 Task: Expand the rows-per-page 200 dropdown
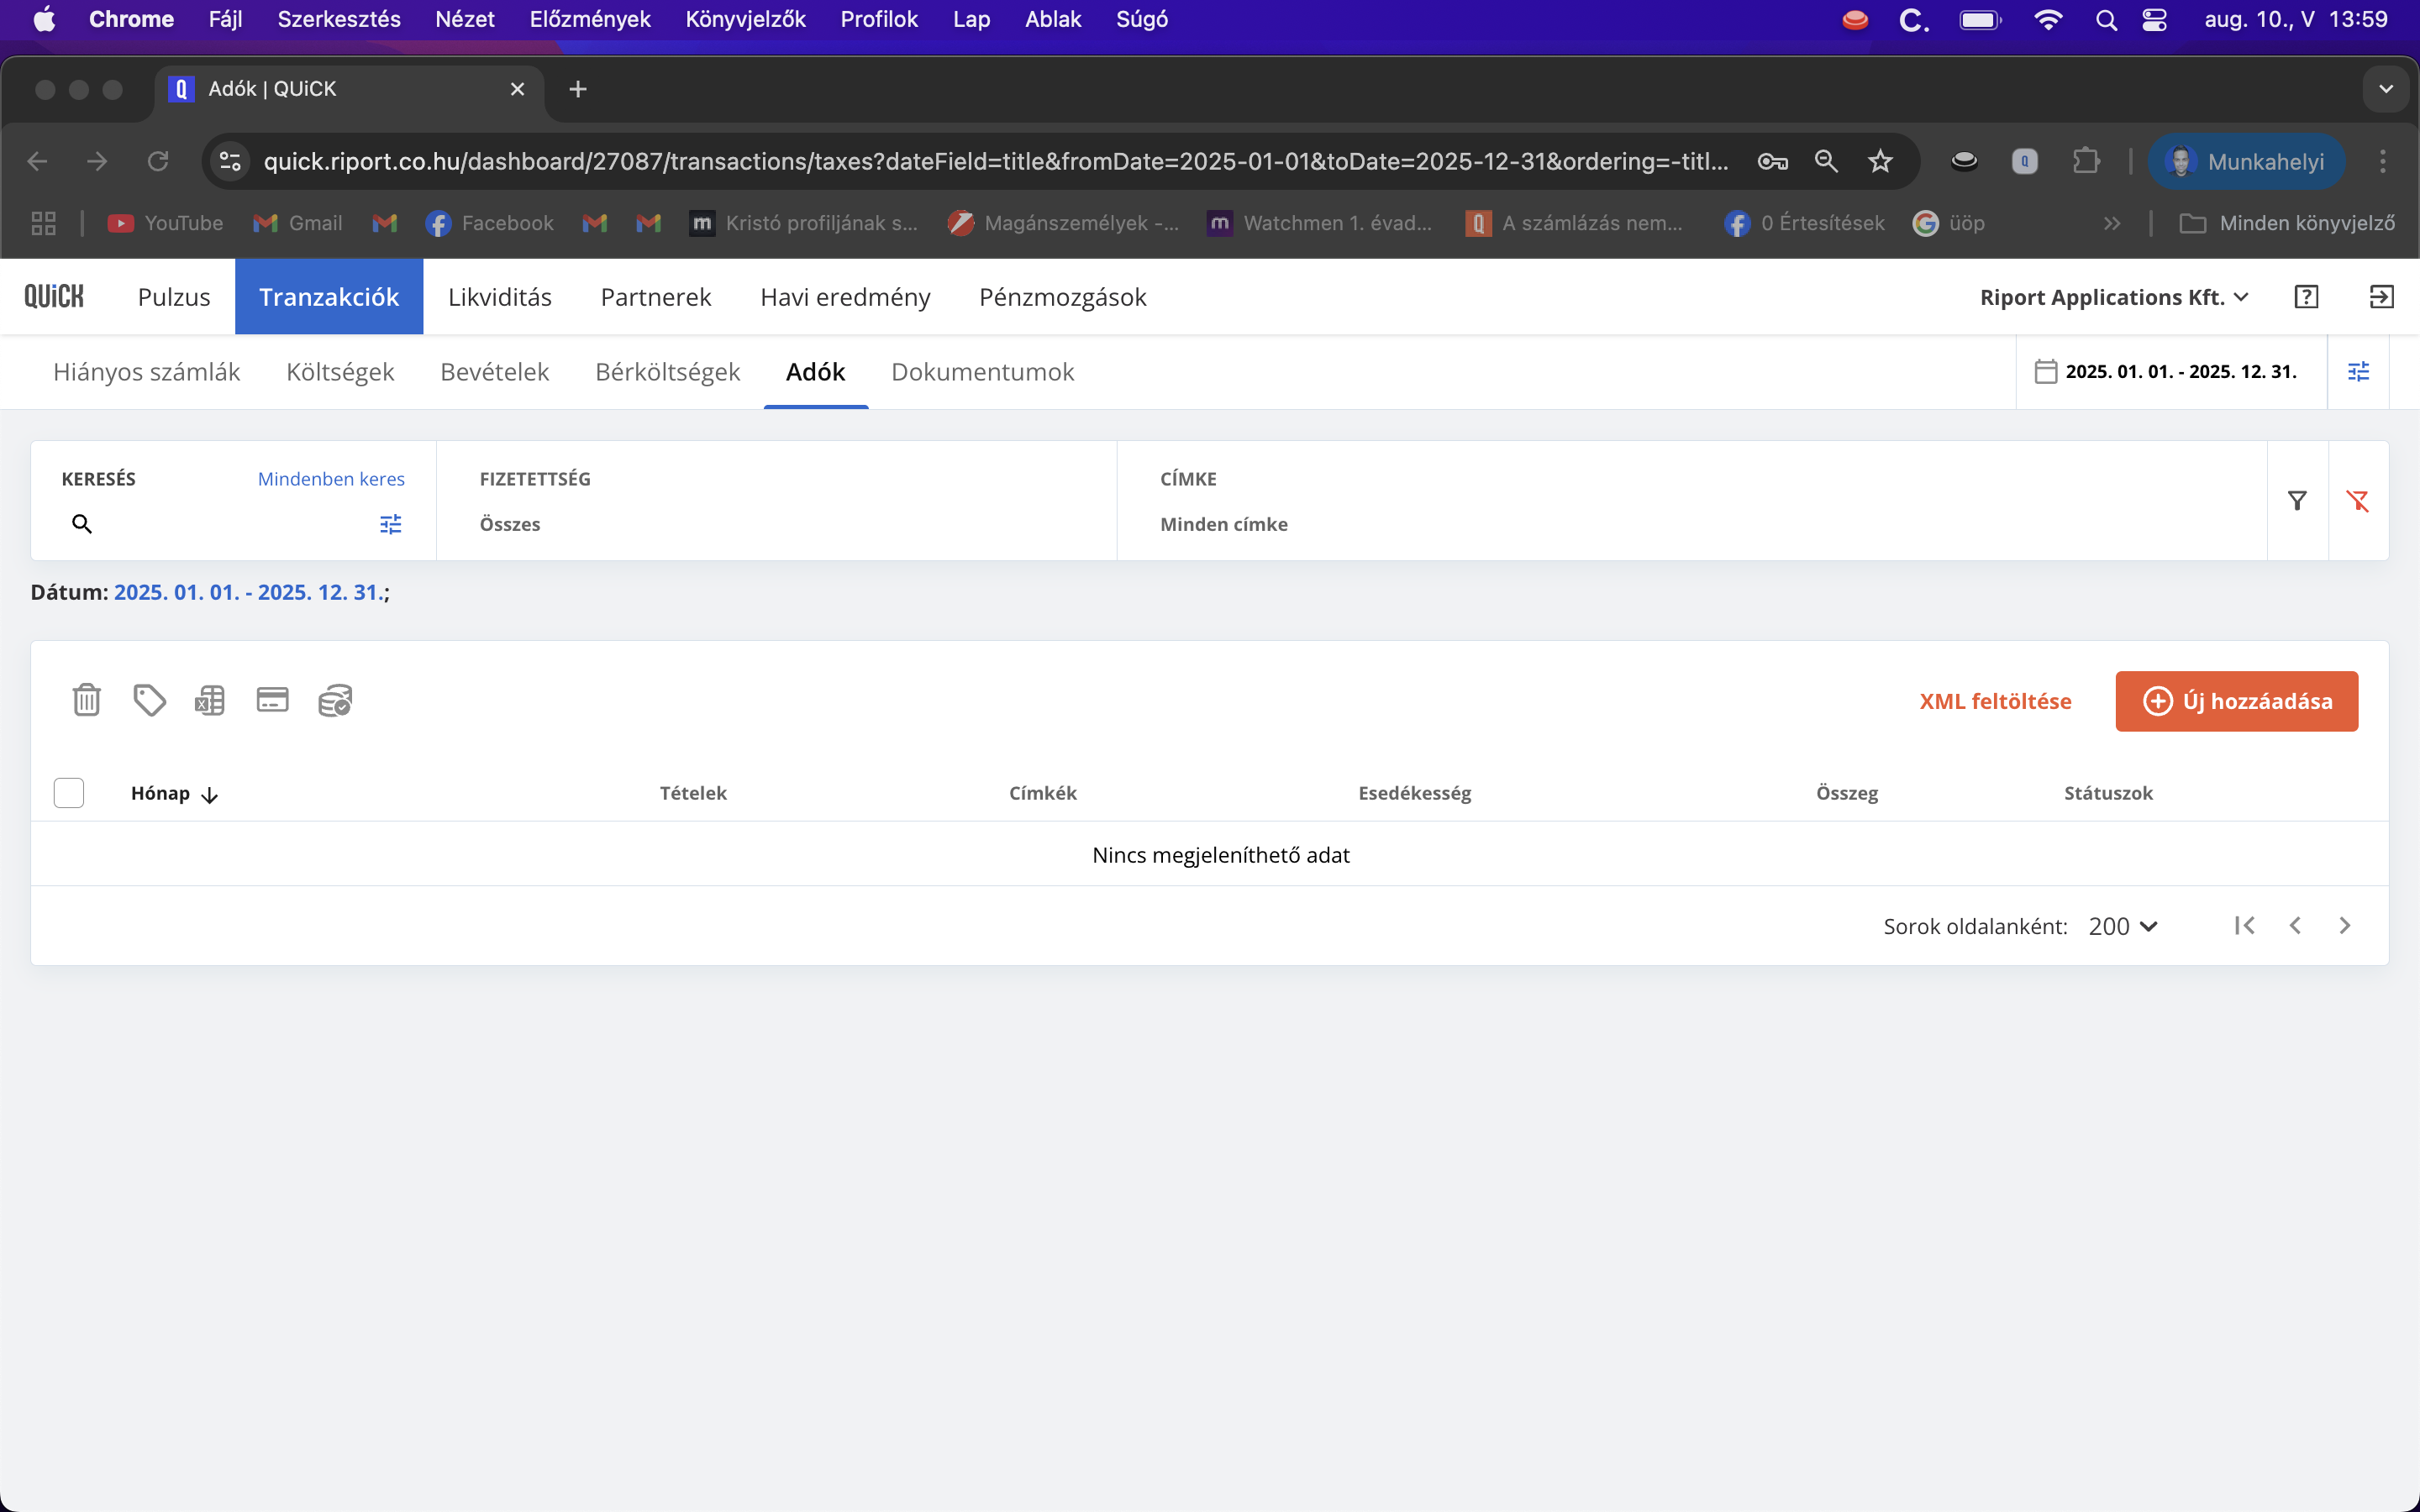(2122, 926)
